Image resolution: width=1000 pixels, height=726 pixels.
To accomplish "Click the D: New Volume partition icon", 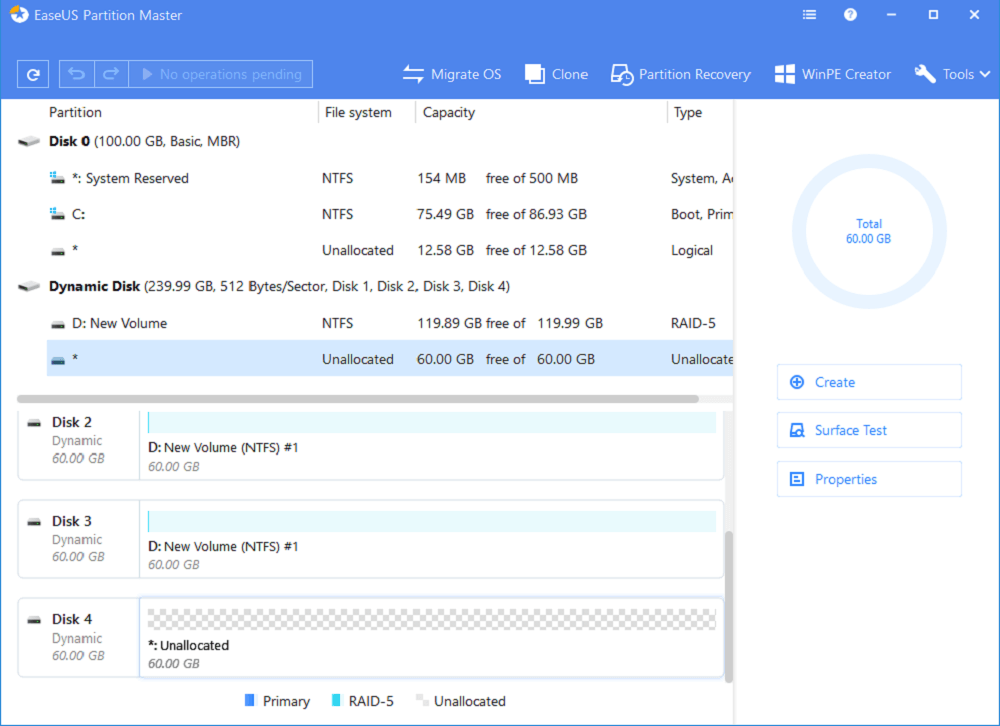I will tap(58, 325).
